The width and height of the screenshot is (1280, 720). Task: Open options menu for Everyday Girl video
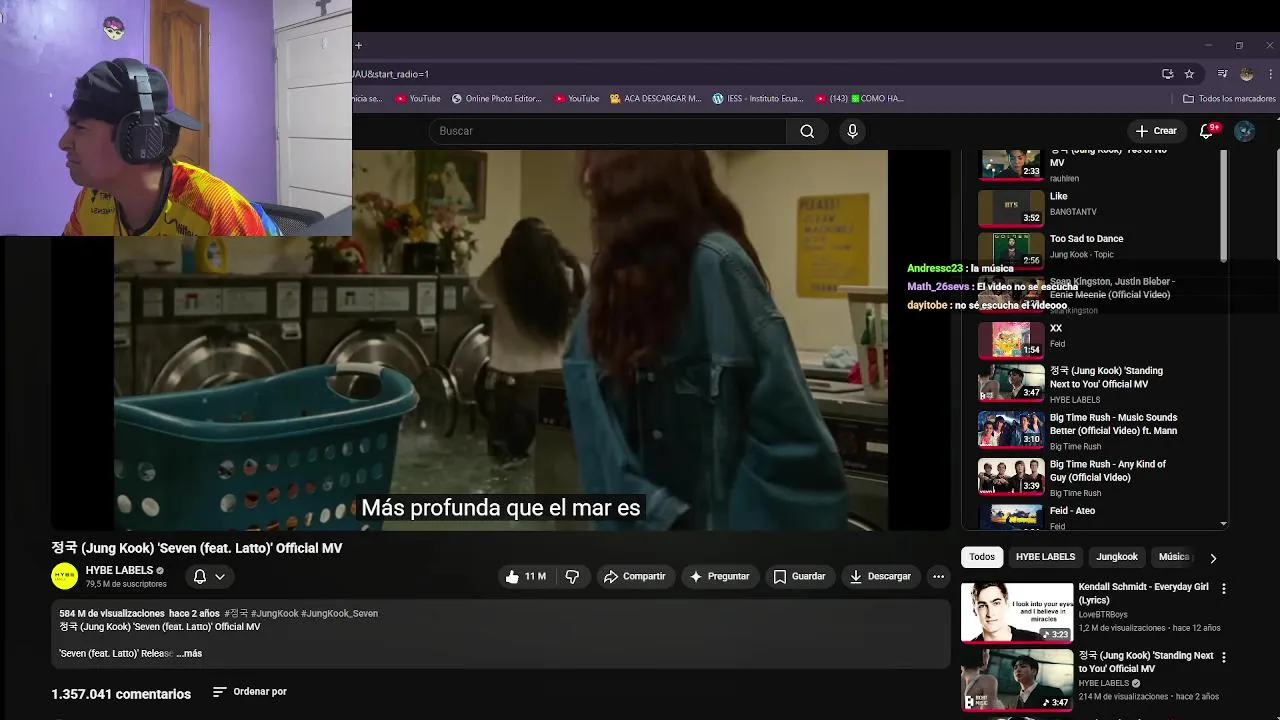point(1223,589)
